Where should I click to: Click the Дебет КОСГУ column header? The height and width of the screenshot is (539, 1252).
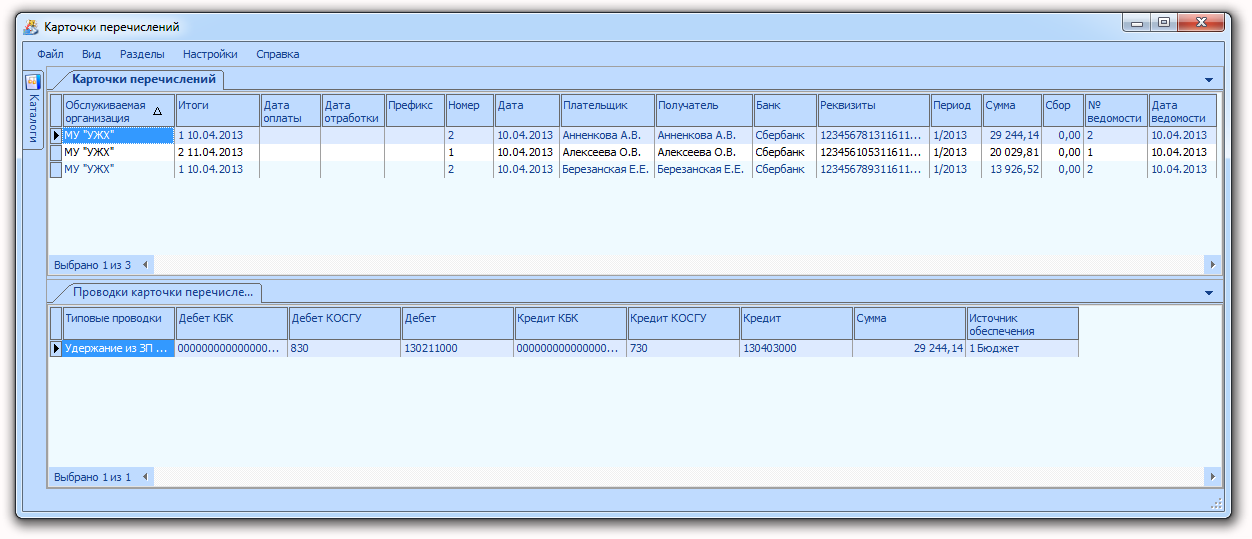pos(345,324)
